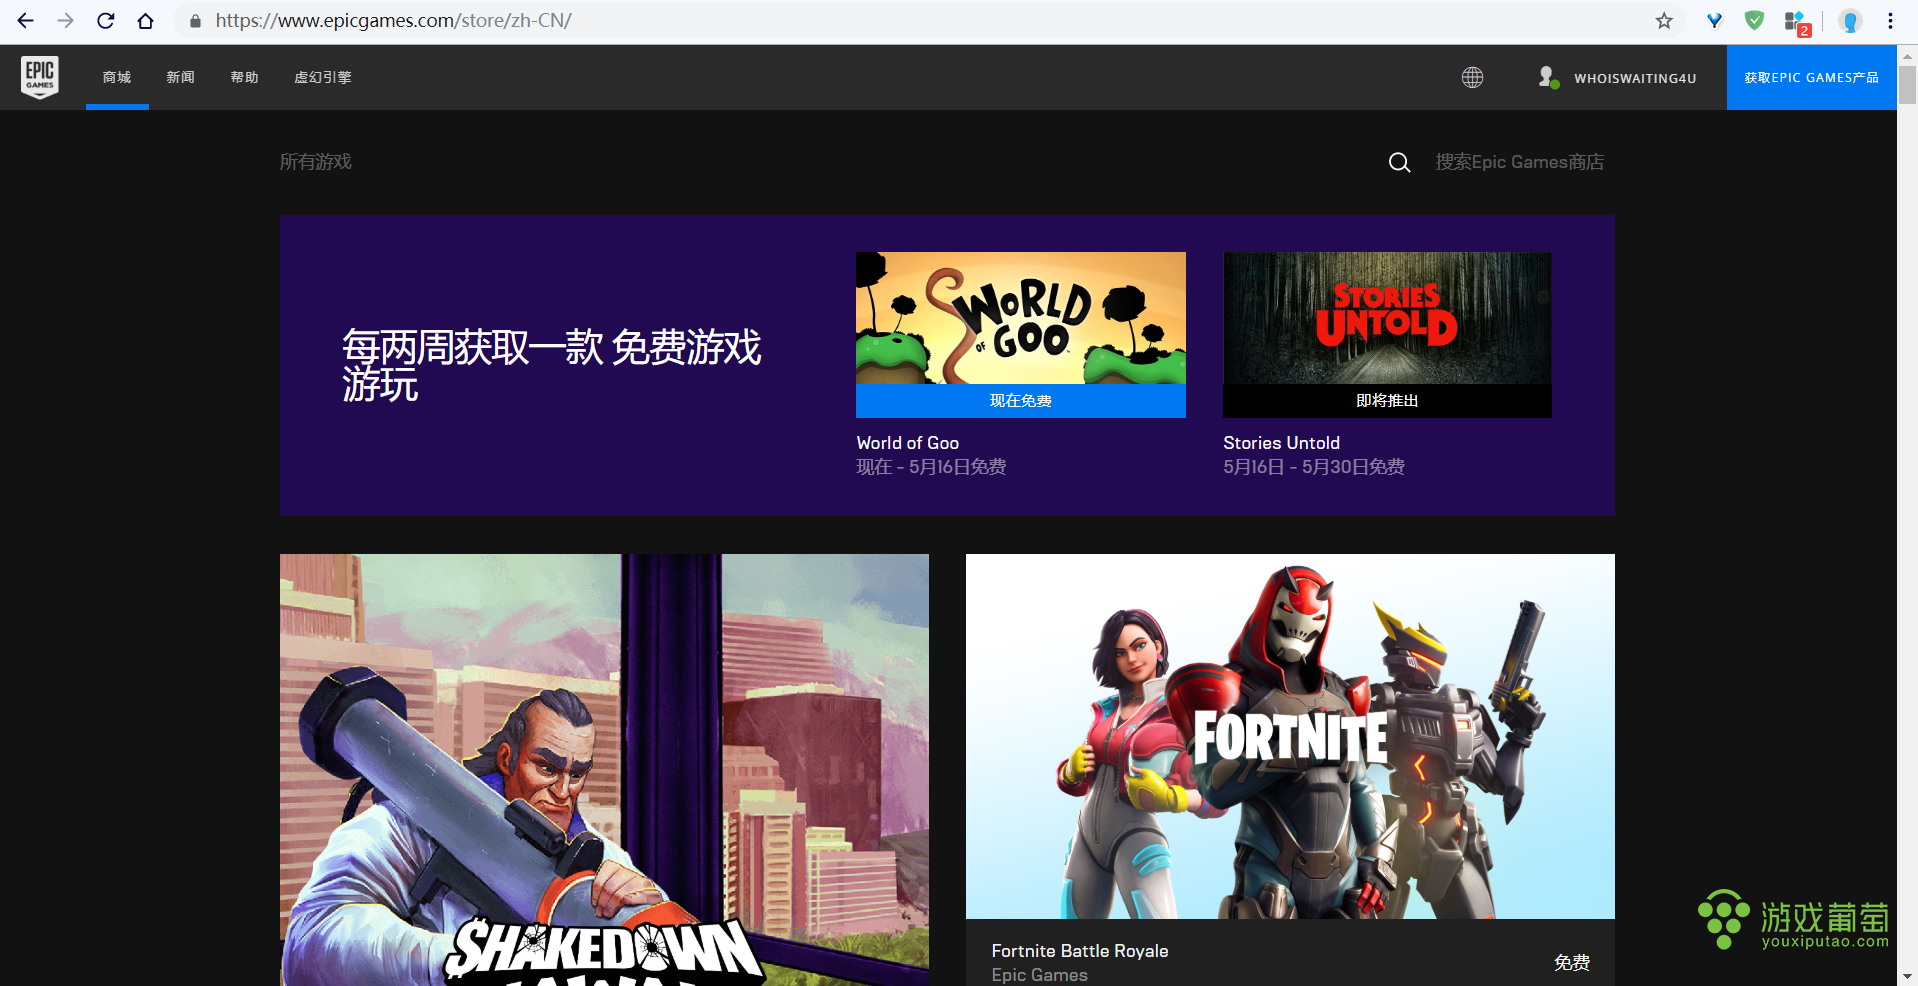The width and height of the screenshot is (1918, 986).
Task: Open the Chrome three-dot menu
Action: [1890, 21]
